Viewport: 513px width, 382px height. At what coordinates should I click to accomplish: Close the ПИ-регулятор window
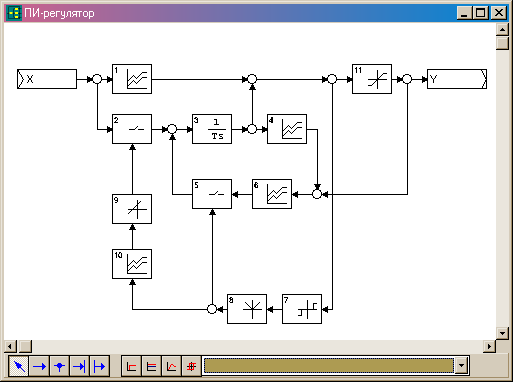point(499,13)
